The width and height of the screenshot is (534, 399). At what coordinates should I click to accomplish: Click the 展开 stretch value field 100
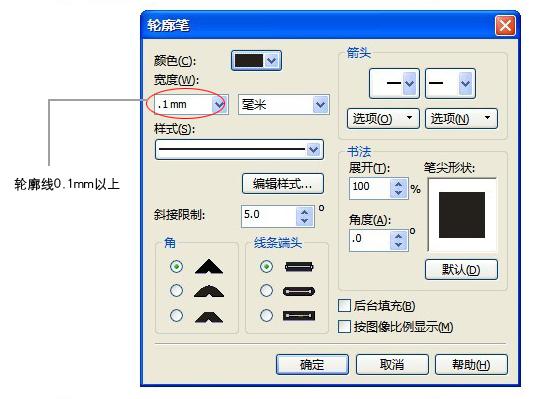tap(370, 188)
